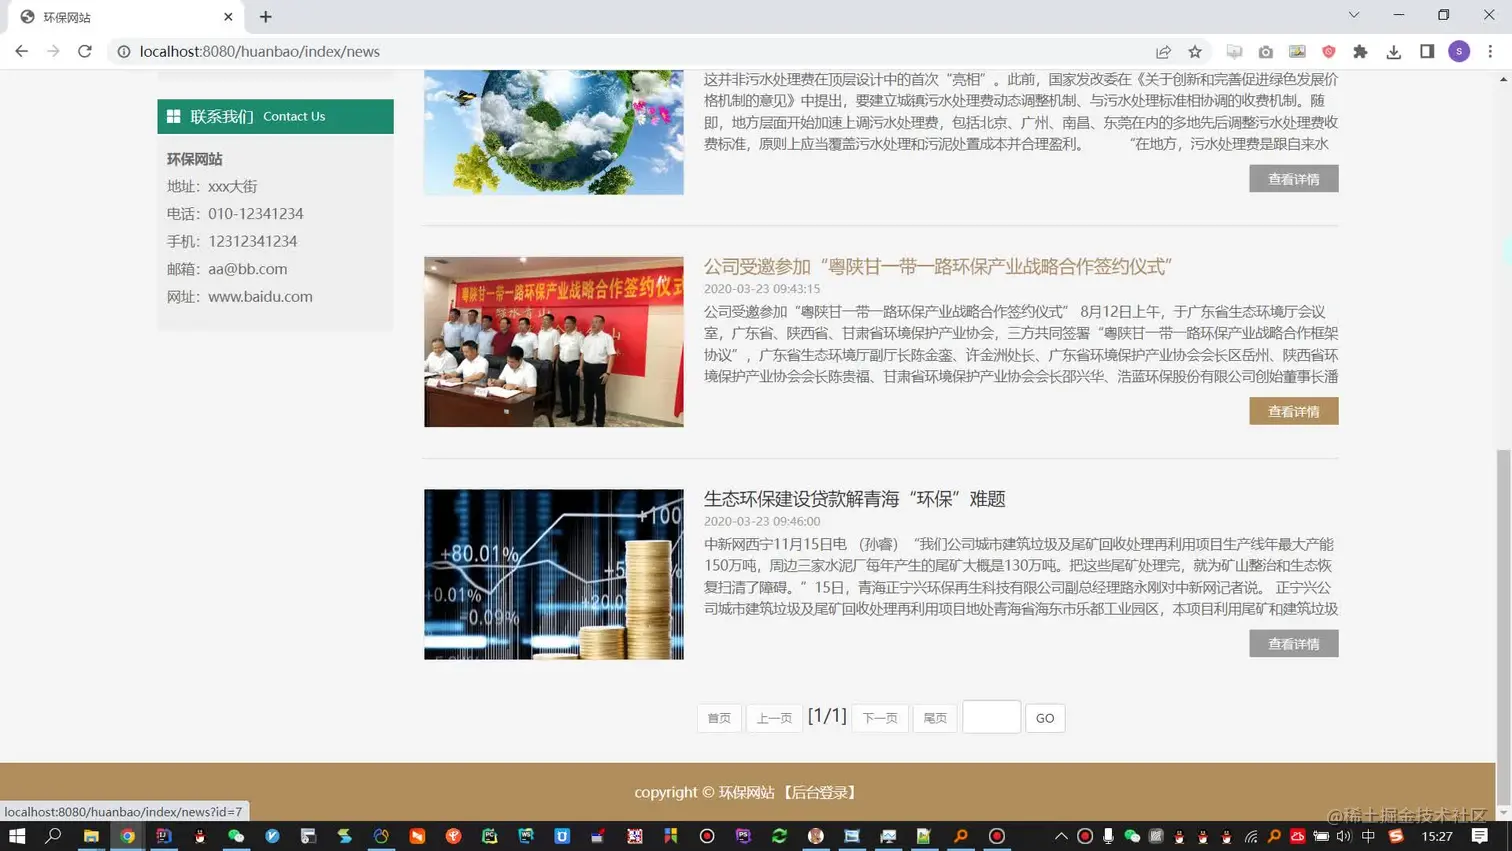Go to 首页 in the pagination
The image size is (1512, 851).
coord(719,718)
